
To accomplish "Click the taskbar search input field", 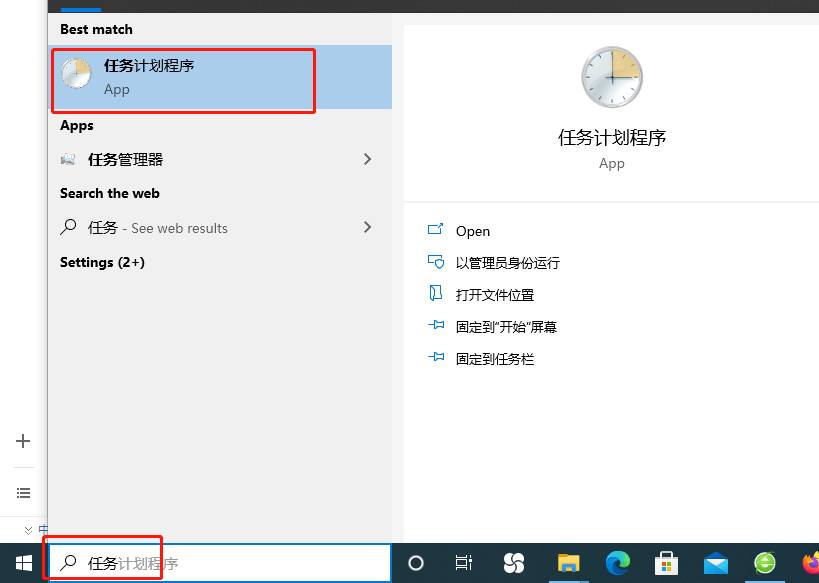I will pyautogui.click(x=219, y=563).
